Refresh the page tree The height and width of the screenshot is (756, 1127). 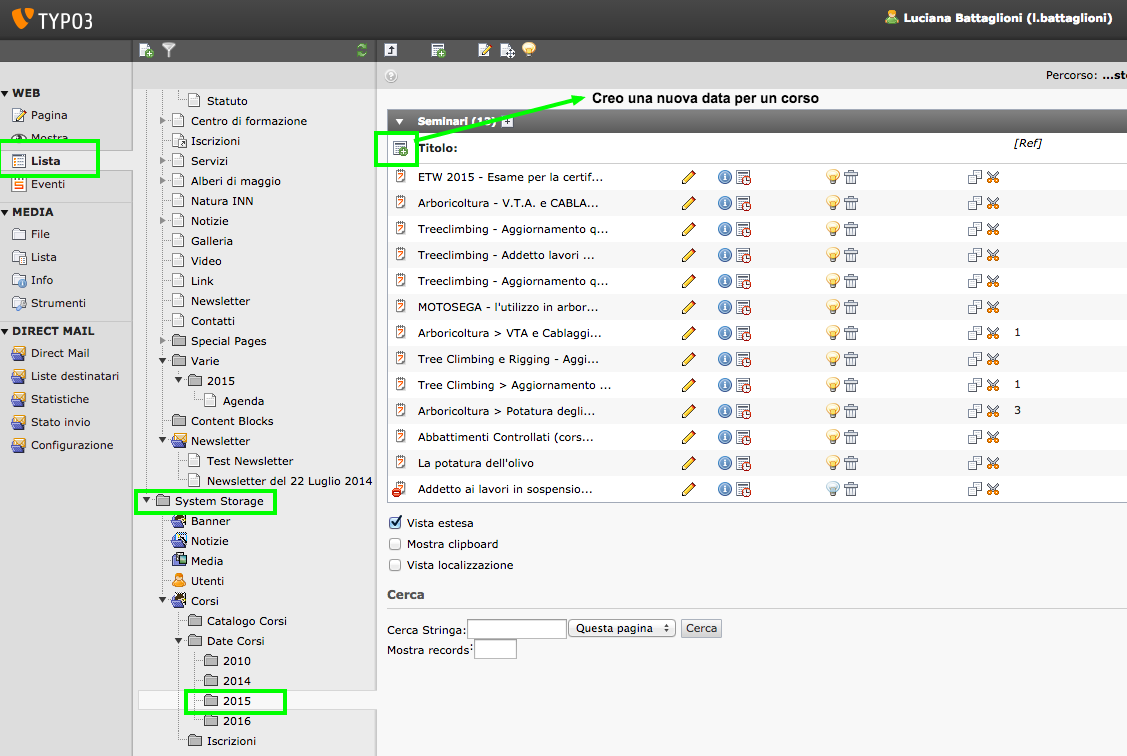point(362,50)
